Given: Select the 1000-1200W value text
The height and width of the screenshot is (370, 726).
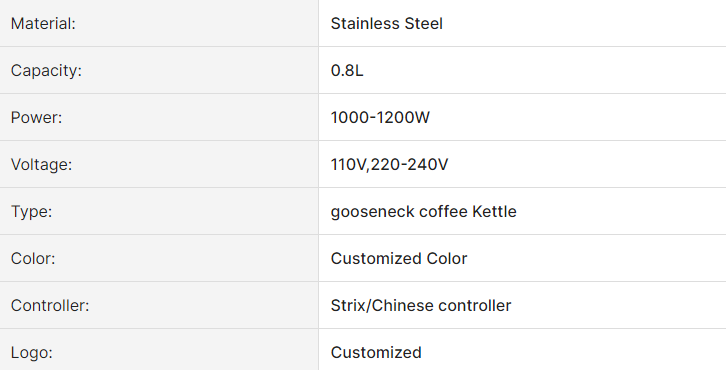Looking at the screenshot, I should coord(380,118).
